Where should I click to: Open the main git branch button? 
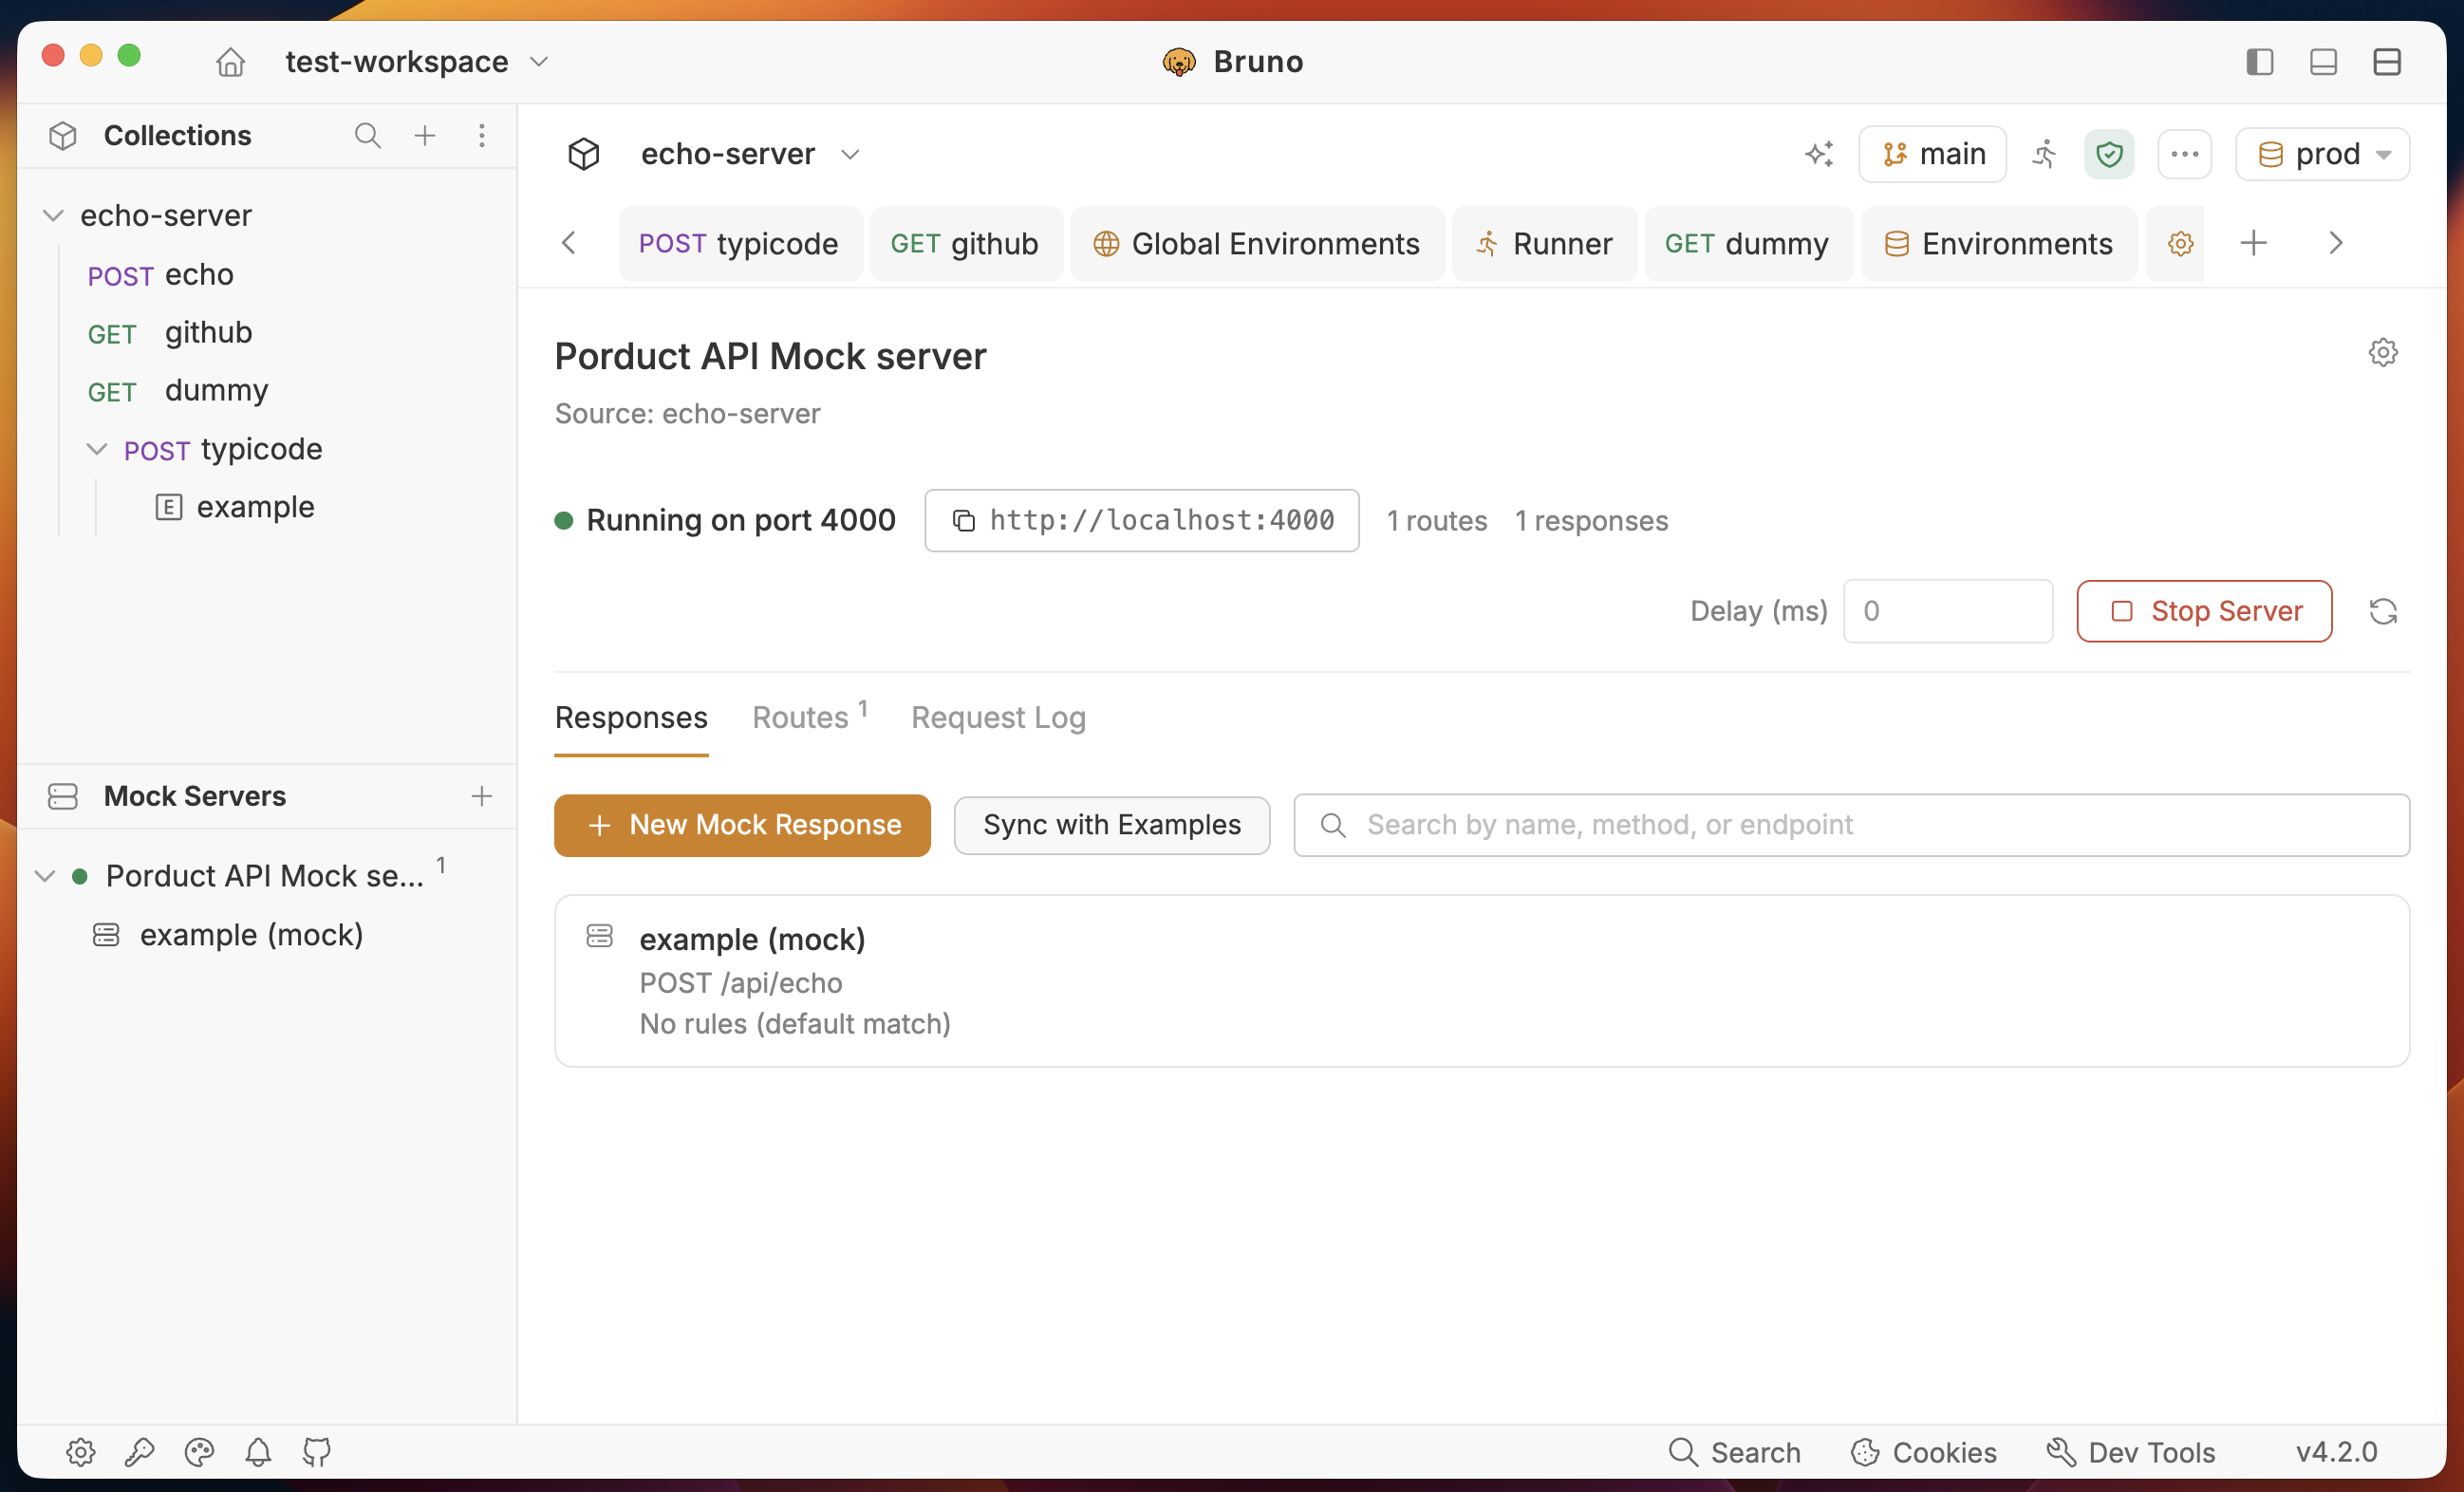1932,154
